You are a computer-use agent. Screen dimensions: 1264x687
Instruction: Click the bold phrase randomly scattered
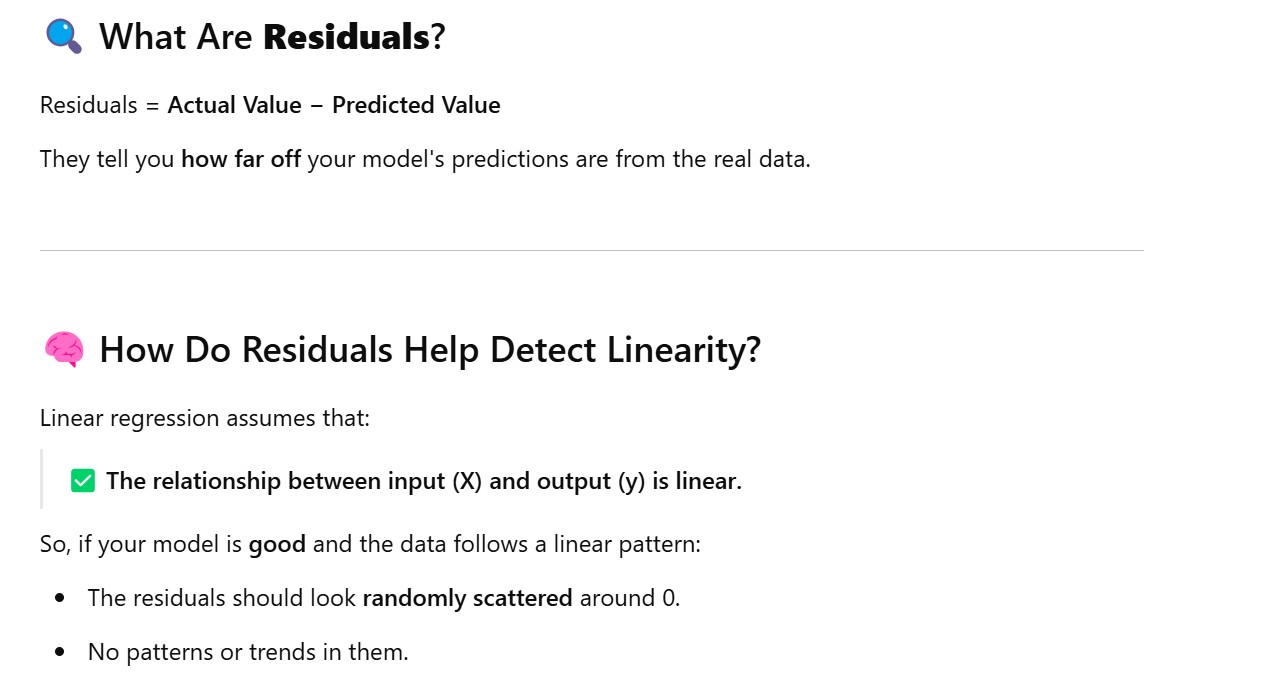click(467, 598)
